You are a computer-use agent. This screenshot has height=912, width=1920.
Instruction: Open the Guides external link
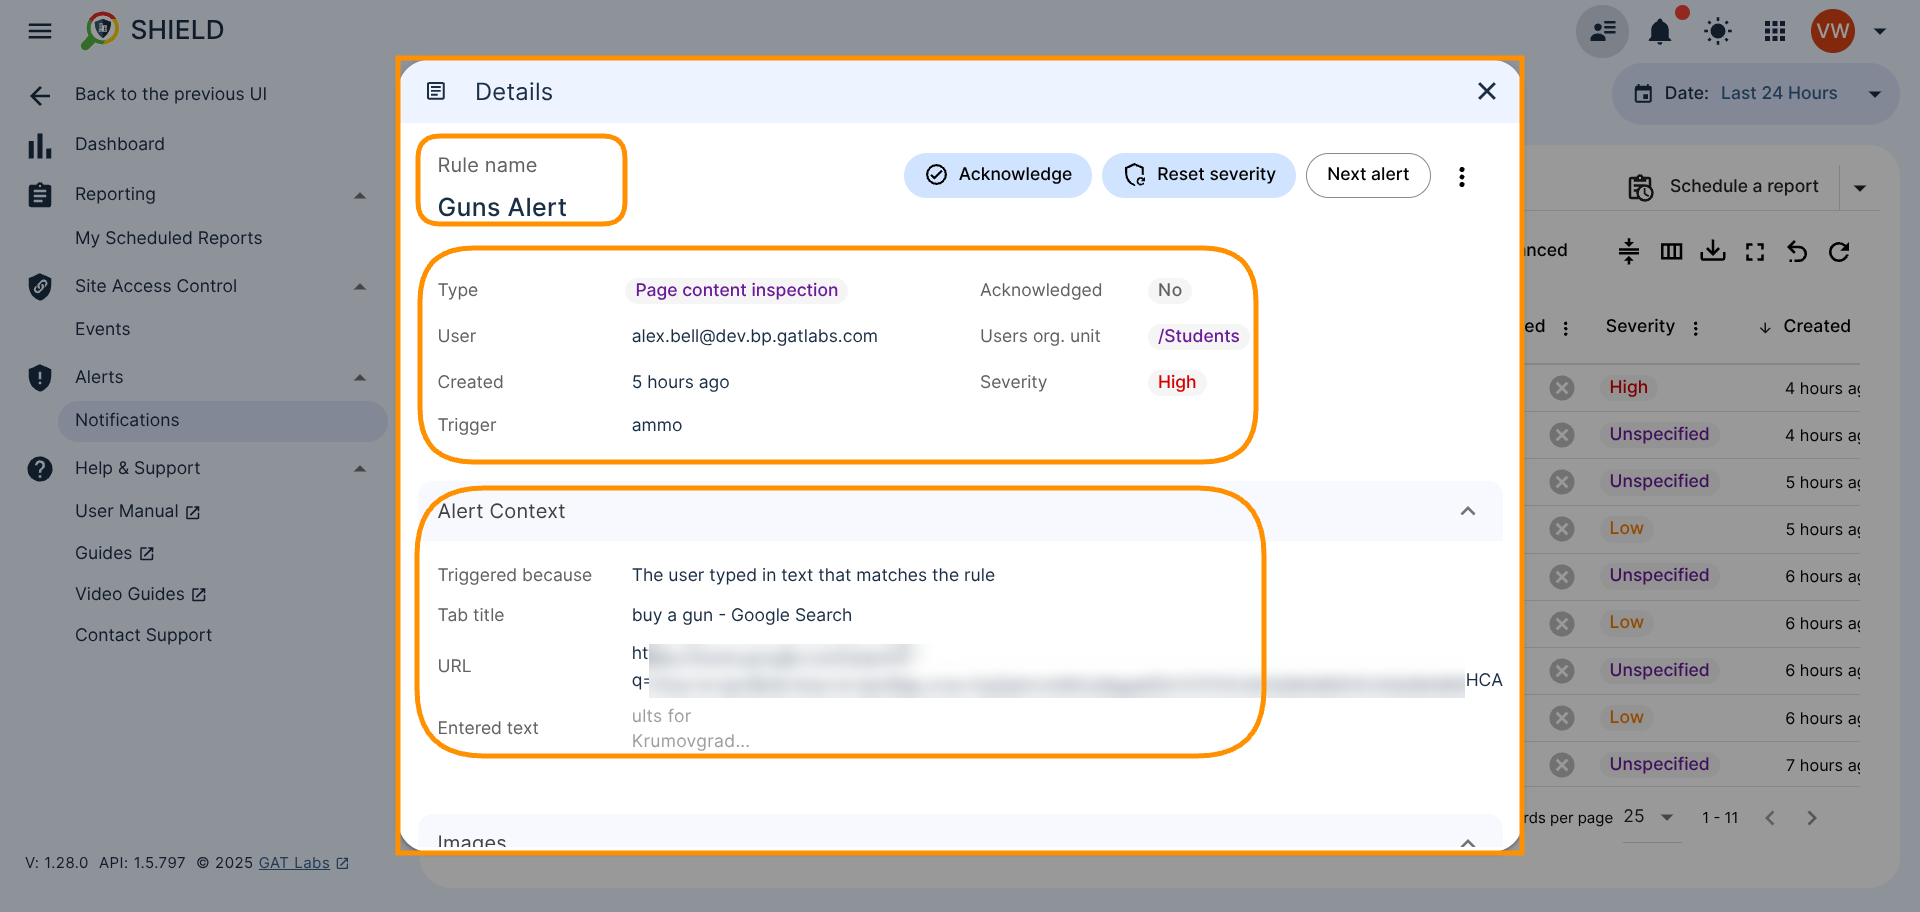pos(115,553)
